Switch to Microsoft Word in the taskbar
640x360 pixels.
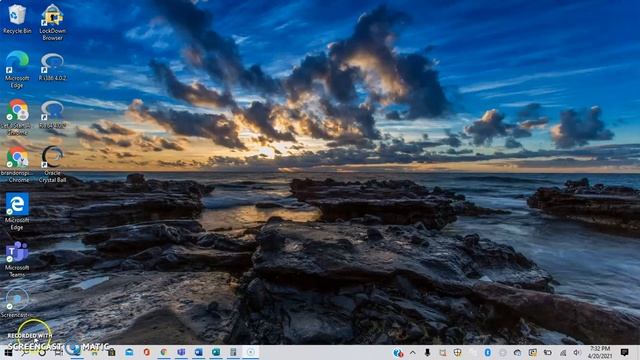[x=199, y=352]
